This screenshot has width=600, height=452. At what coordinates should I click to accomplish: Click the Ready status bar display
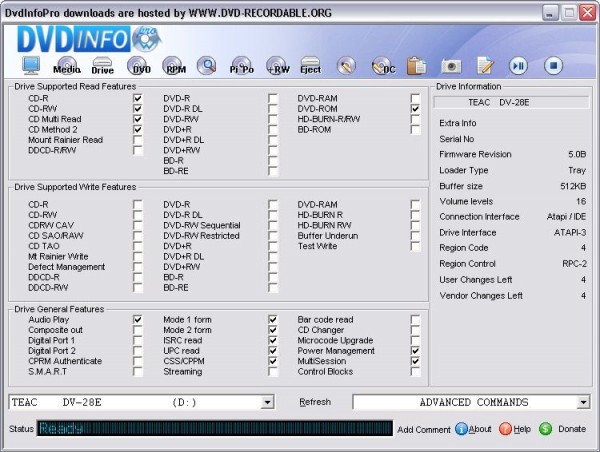tap(215, 429)
